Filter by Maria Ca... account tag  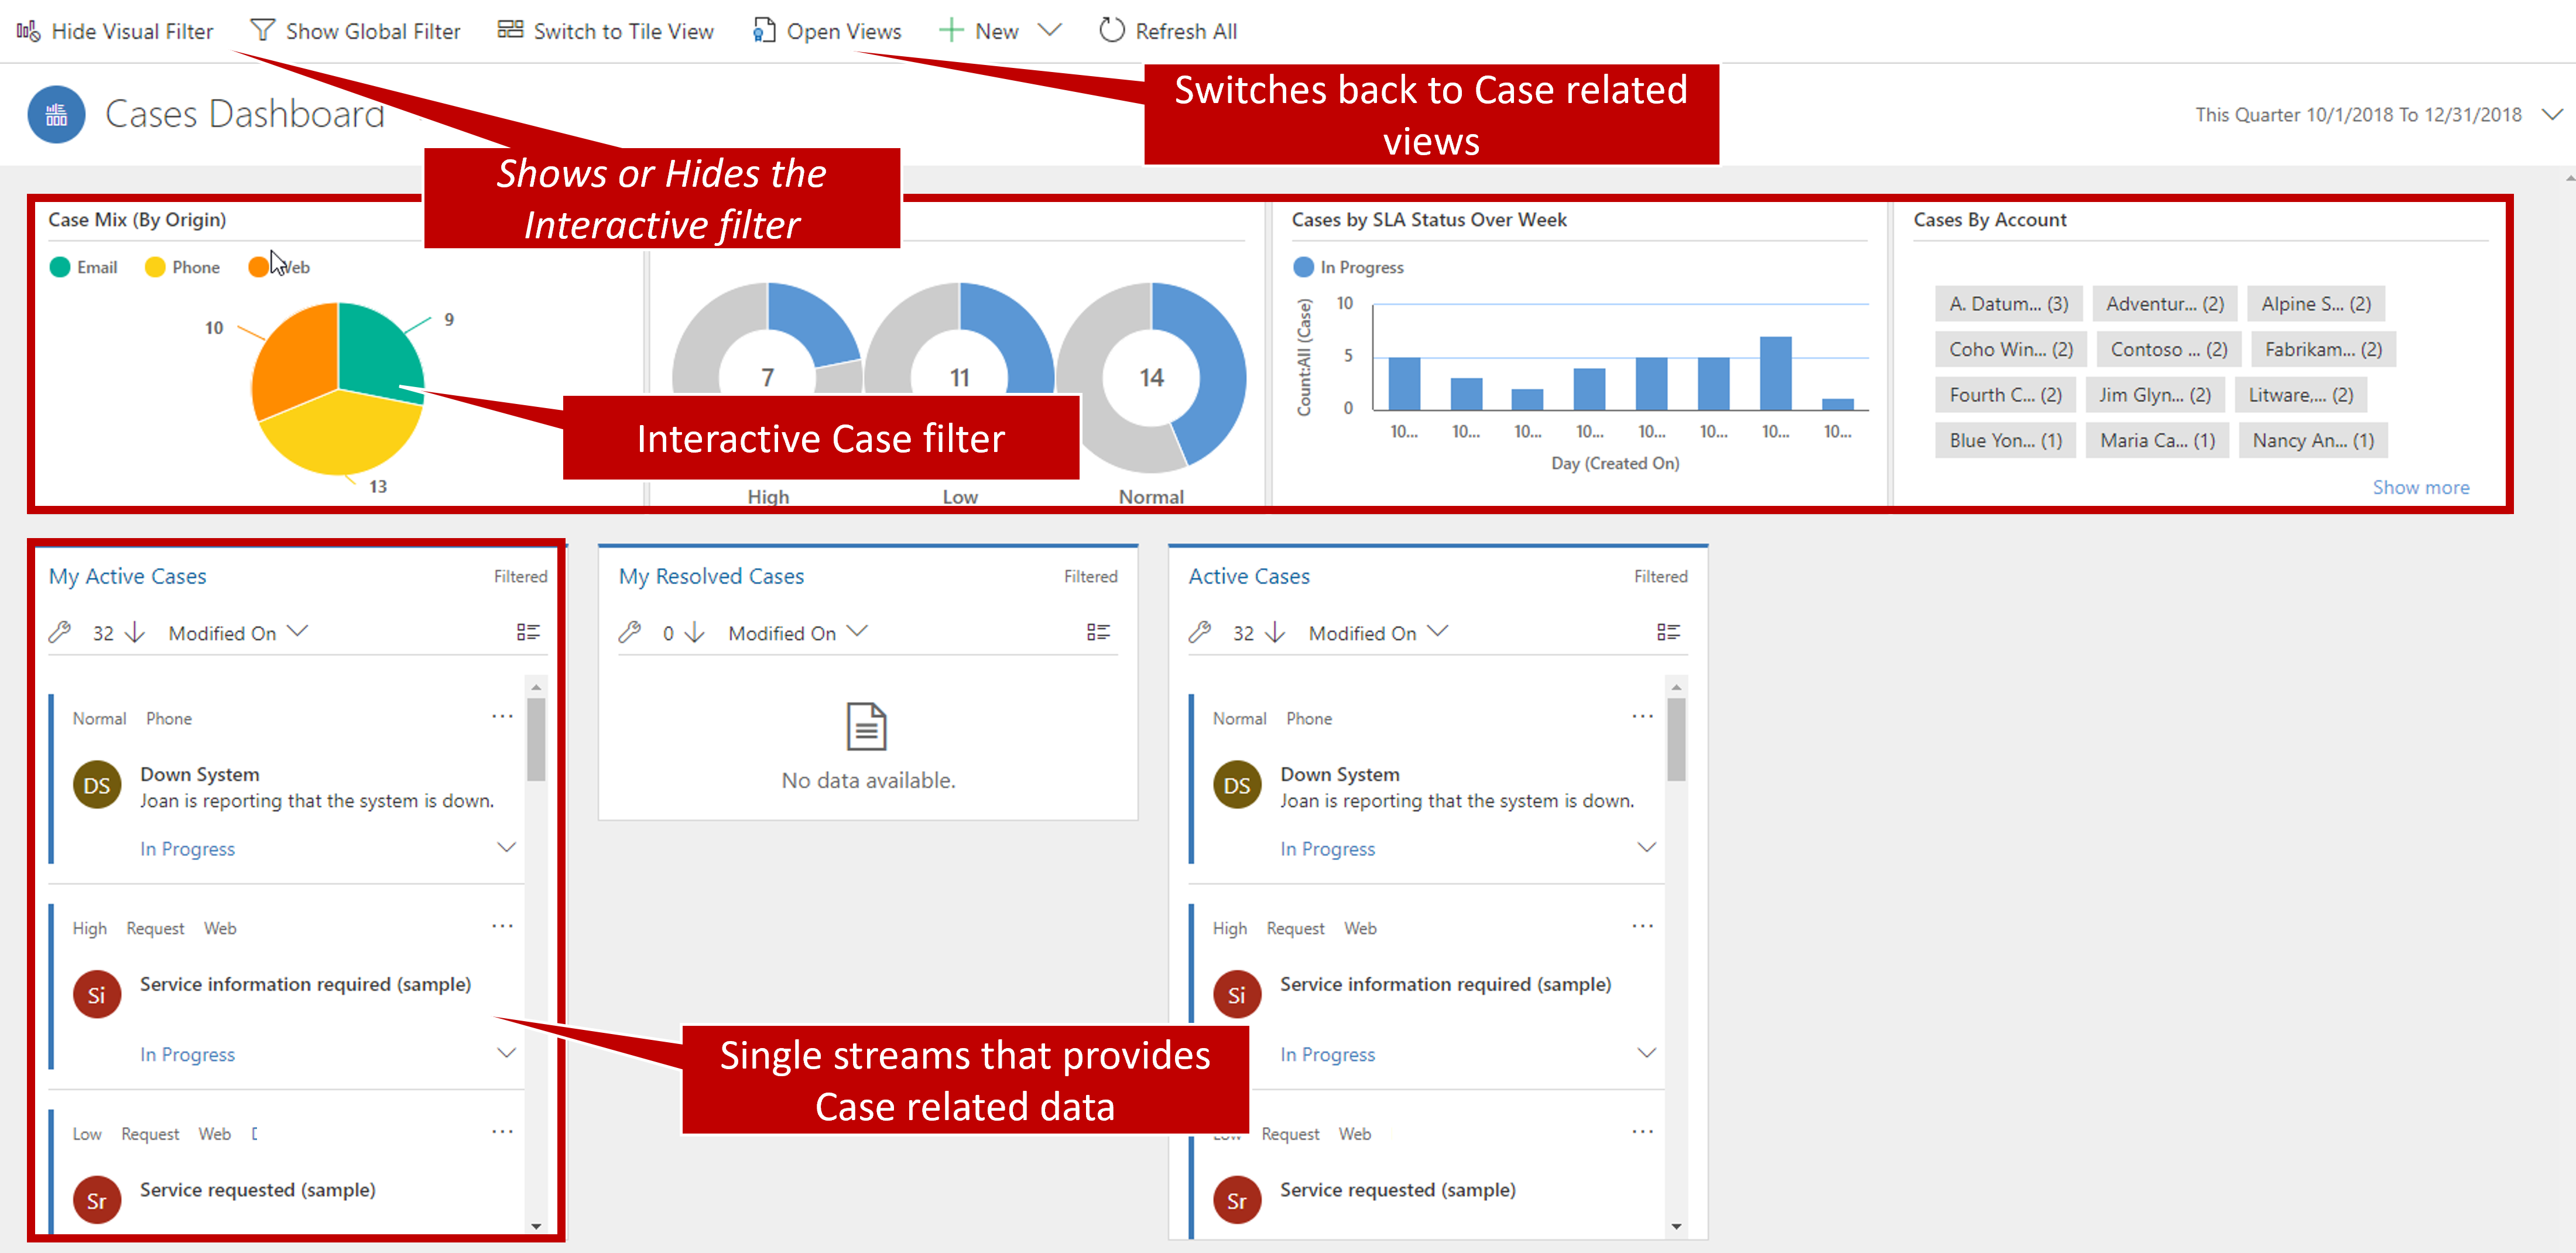click(2157, 440)
